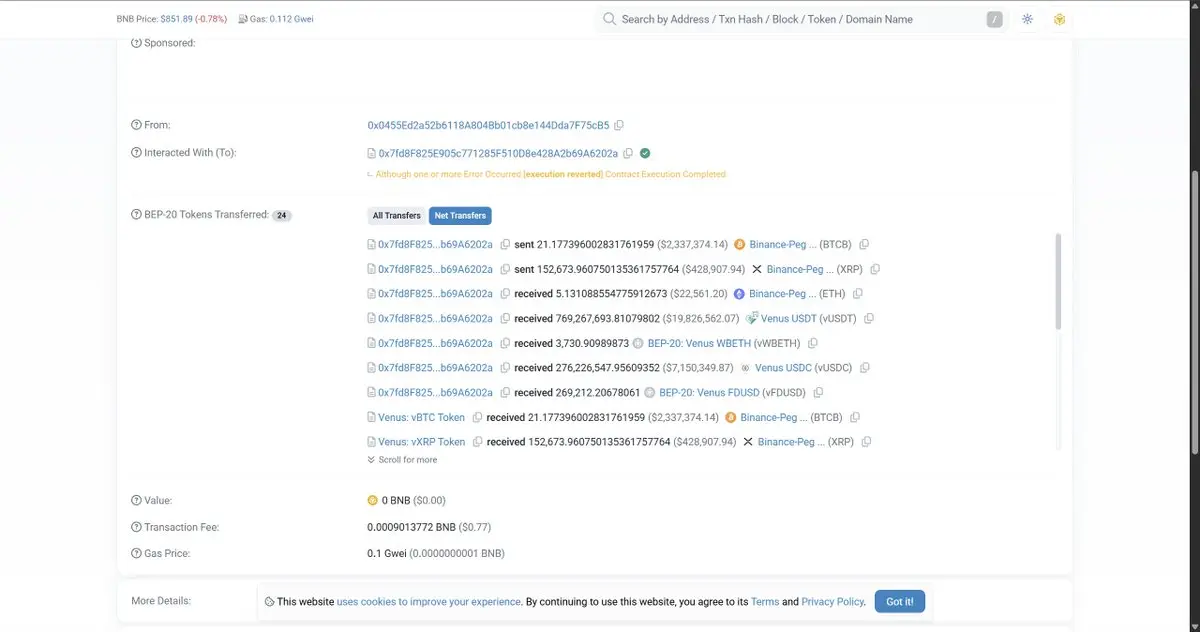Copy XRP token address in sent XRP row
1200x632 pixels.
[x=875, y=269]
